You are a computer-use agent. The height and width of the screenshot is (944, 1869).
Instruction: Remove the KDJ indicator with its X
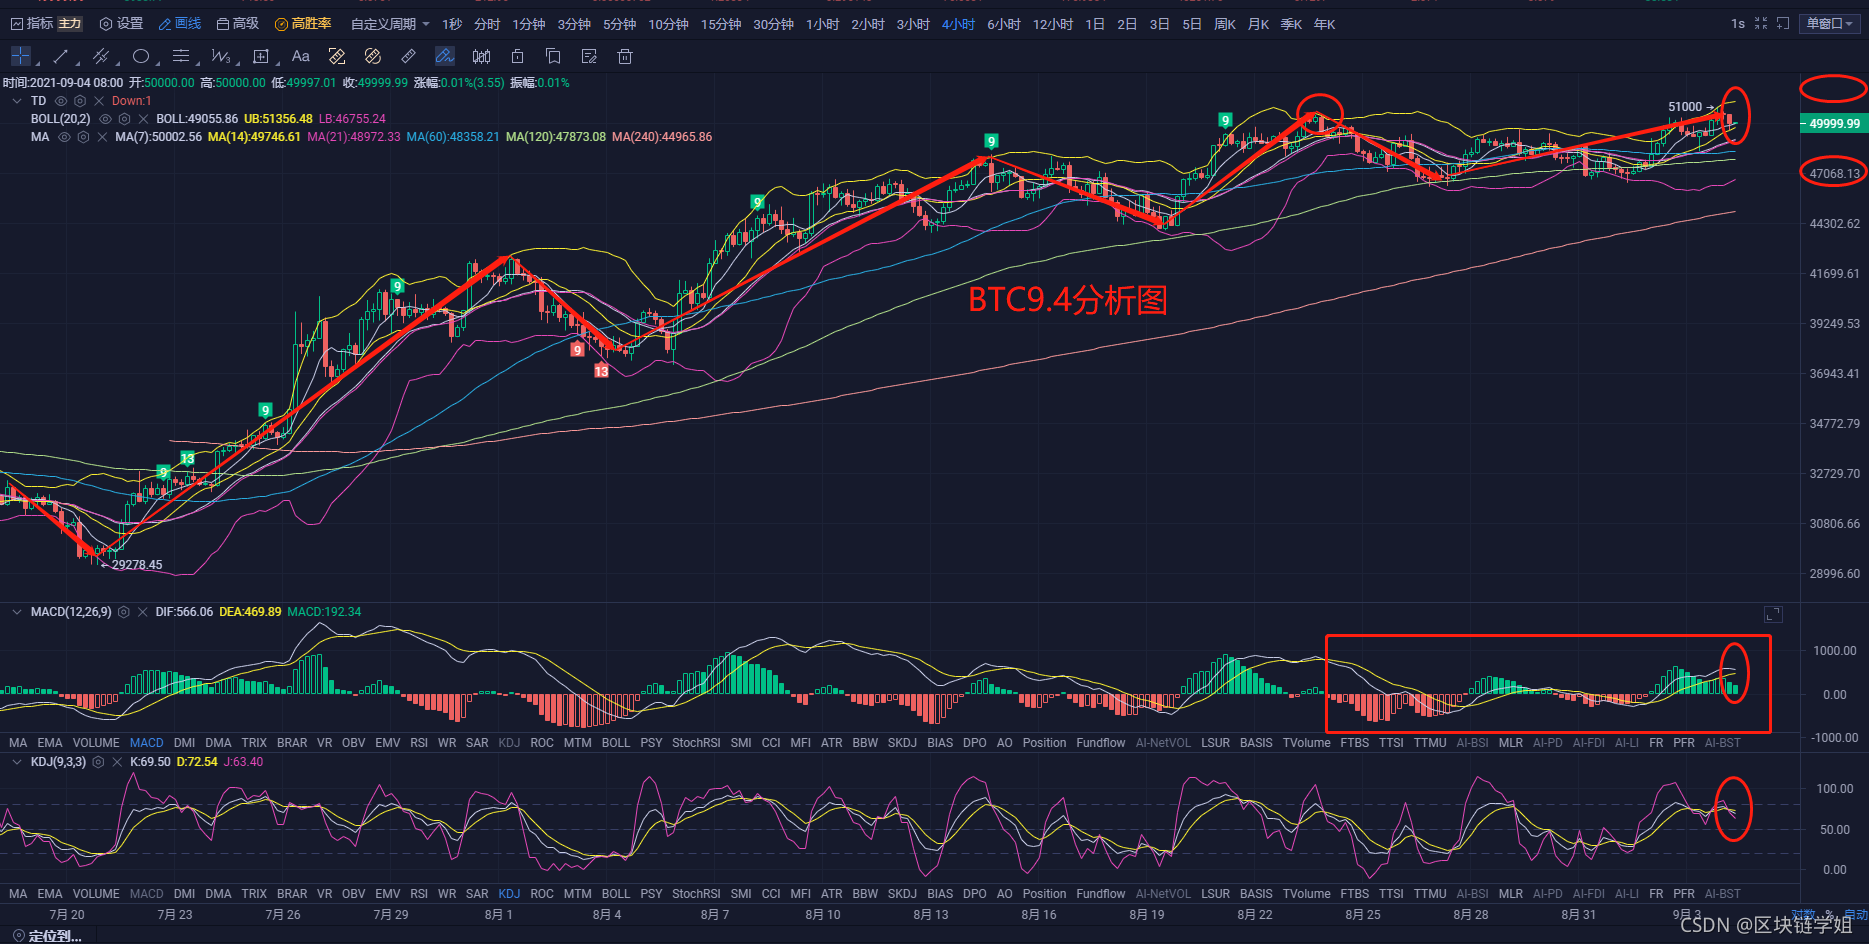117,762
